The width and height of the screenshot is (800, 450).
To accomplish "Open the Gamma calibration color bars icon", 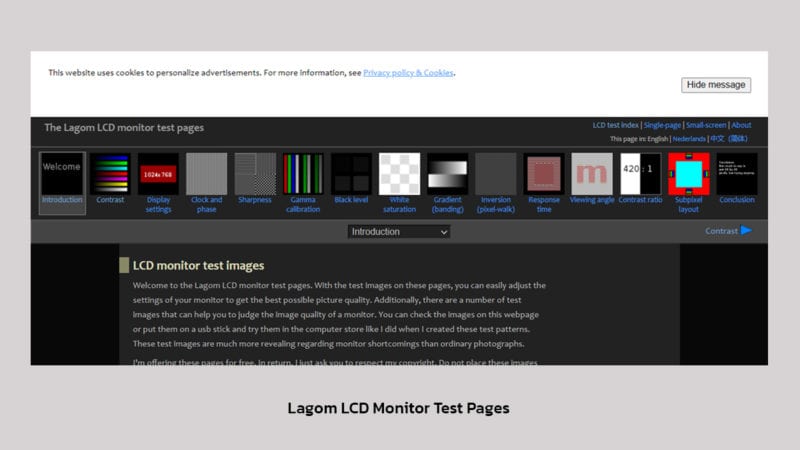I will point(302,173).
